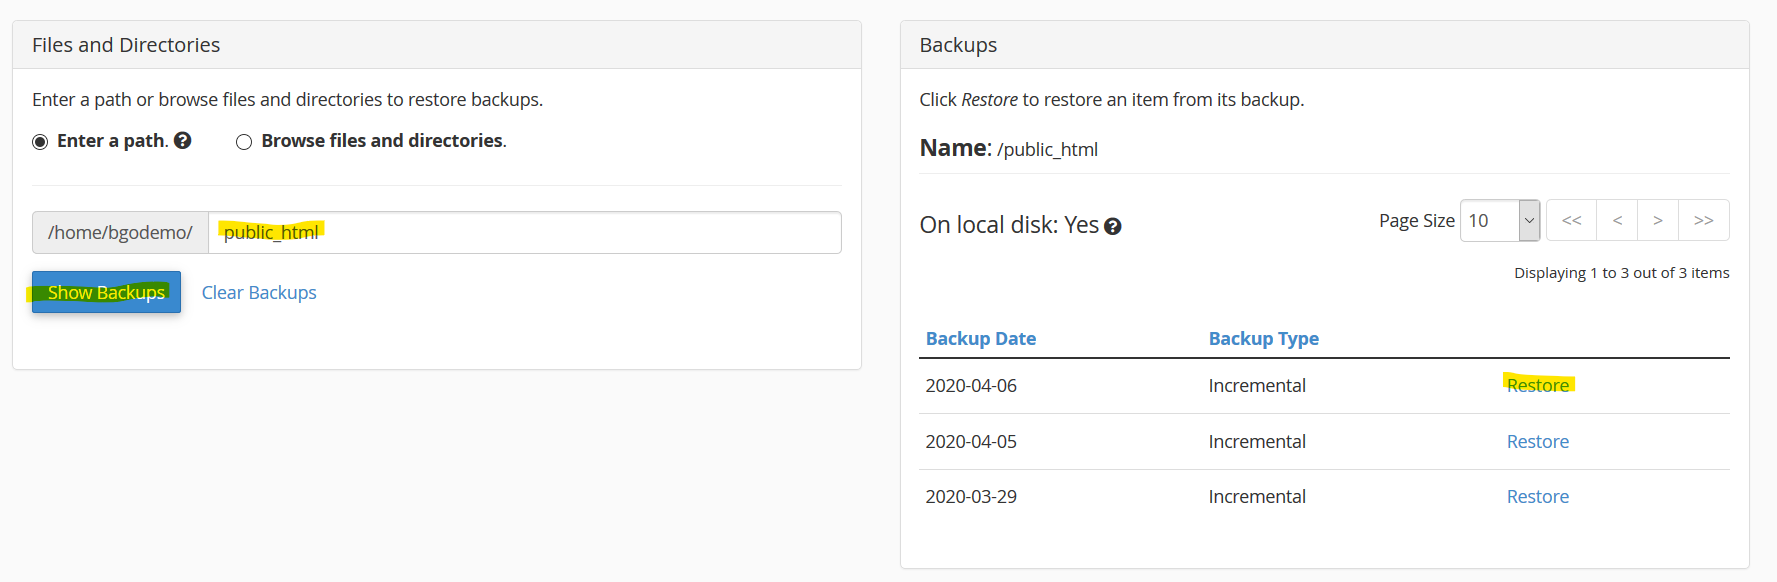Sort by Backup Type column header
Screen dimensions: 1777x582
pos(1264,338)
